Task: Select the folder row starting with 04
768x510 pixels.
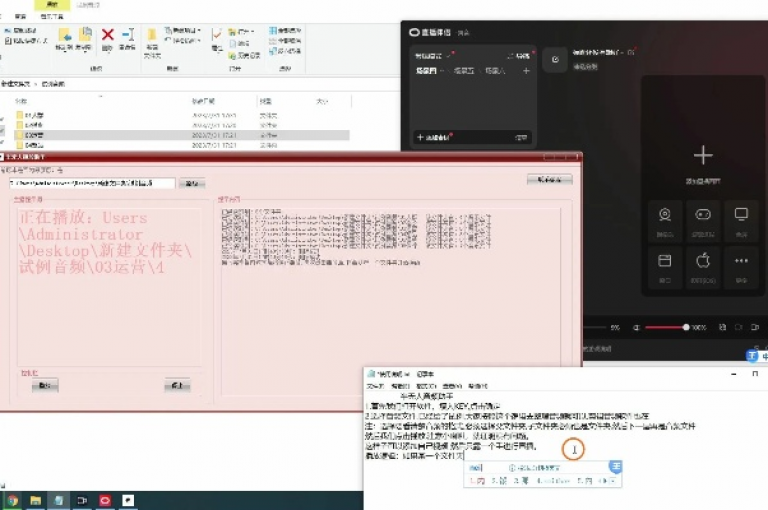Action: (x=181, y=146)
